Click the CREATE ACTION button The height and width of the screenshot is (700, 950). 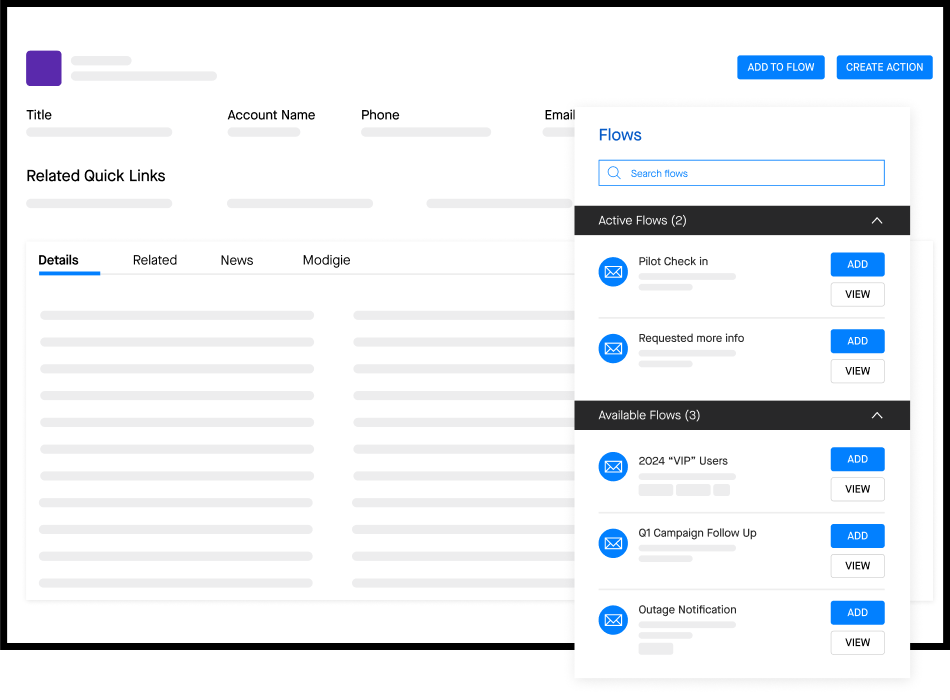(x=884, y=67)
